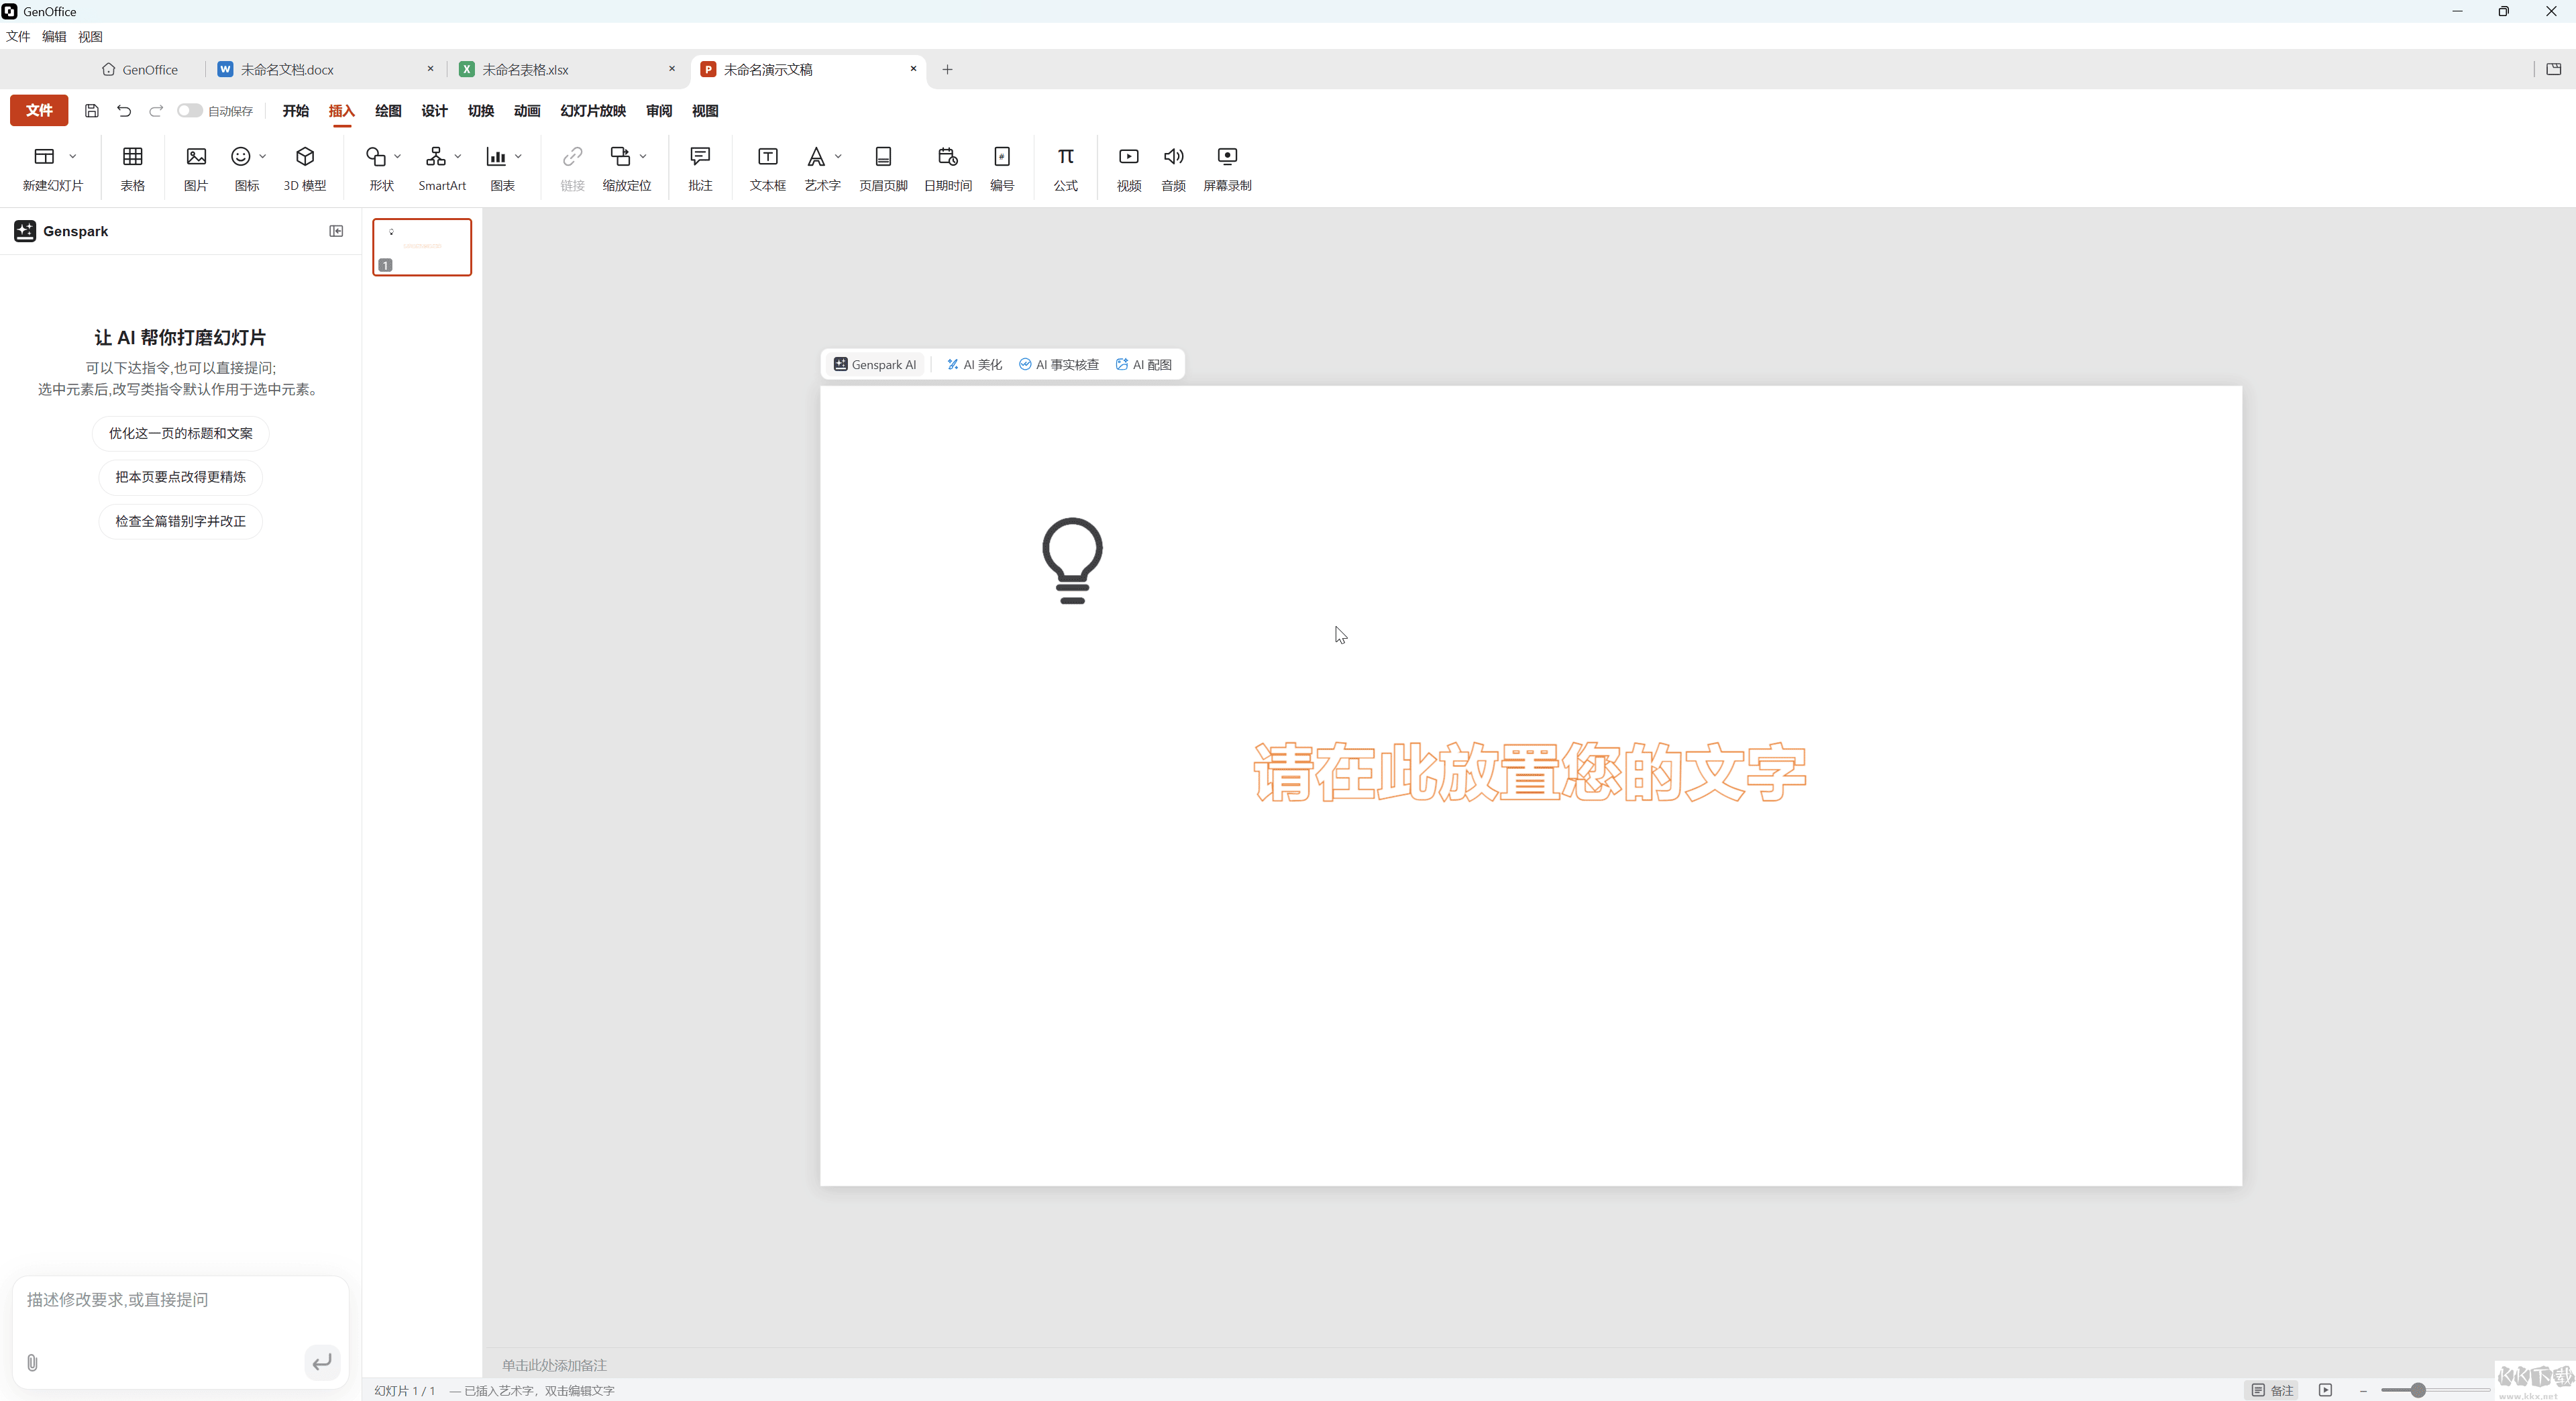Insert slide number using 编号
The width and height of the screenshot is (2576, 1401).
coord(1001,168)
